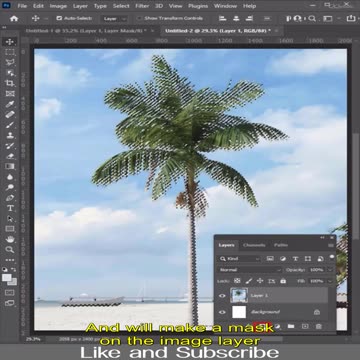The height and width of the screenshot is (360, 360).
Task: Swap foreground and background colors
Action: [x=14, y=269]
